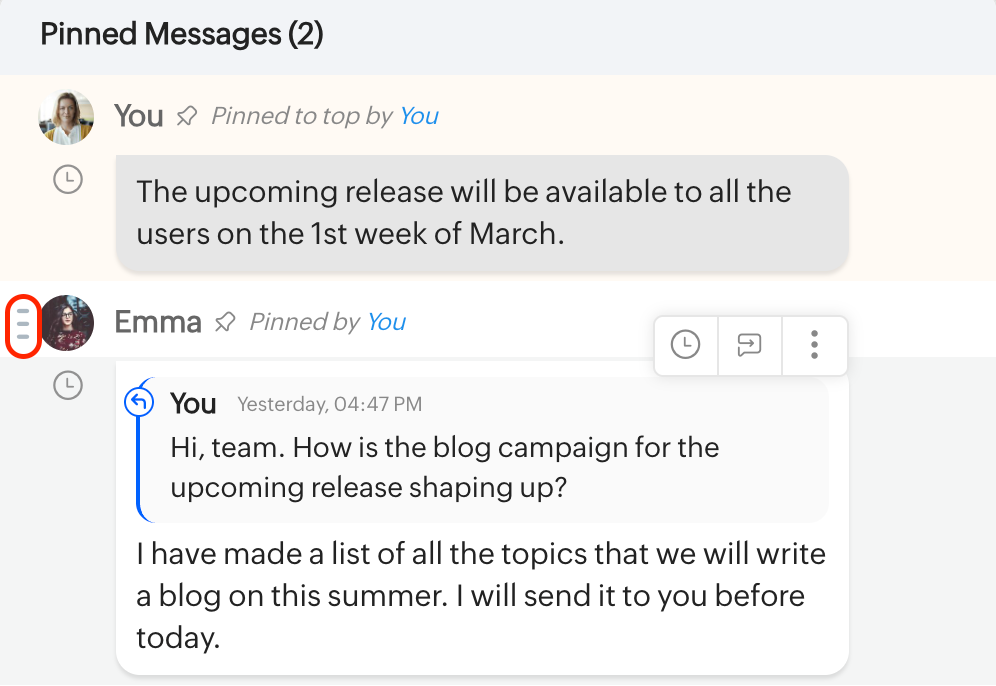Click the You sender name on top message

point(139,116)
